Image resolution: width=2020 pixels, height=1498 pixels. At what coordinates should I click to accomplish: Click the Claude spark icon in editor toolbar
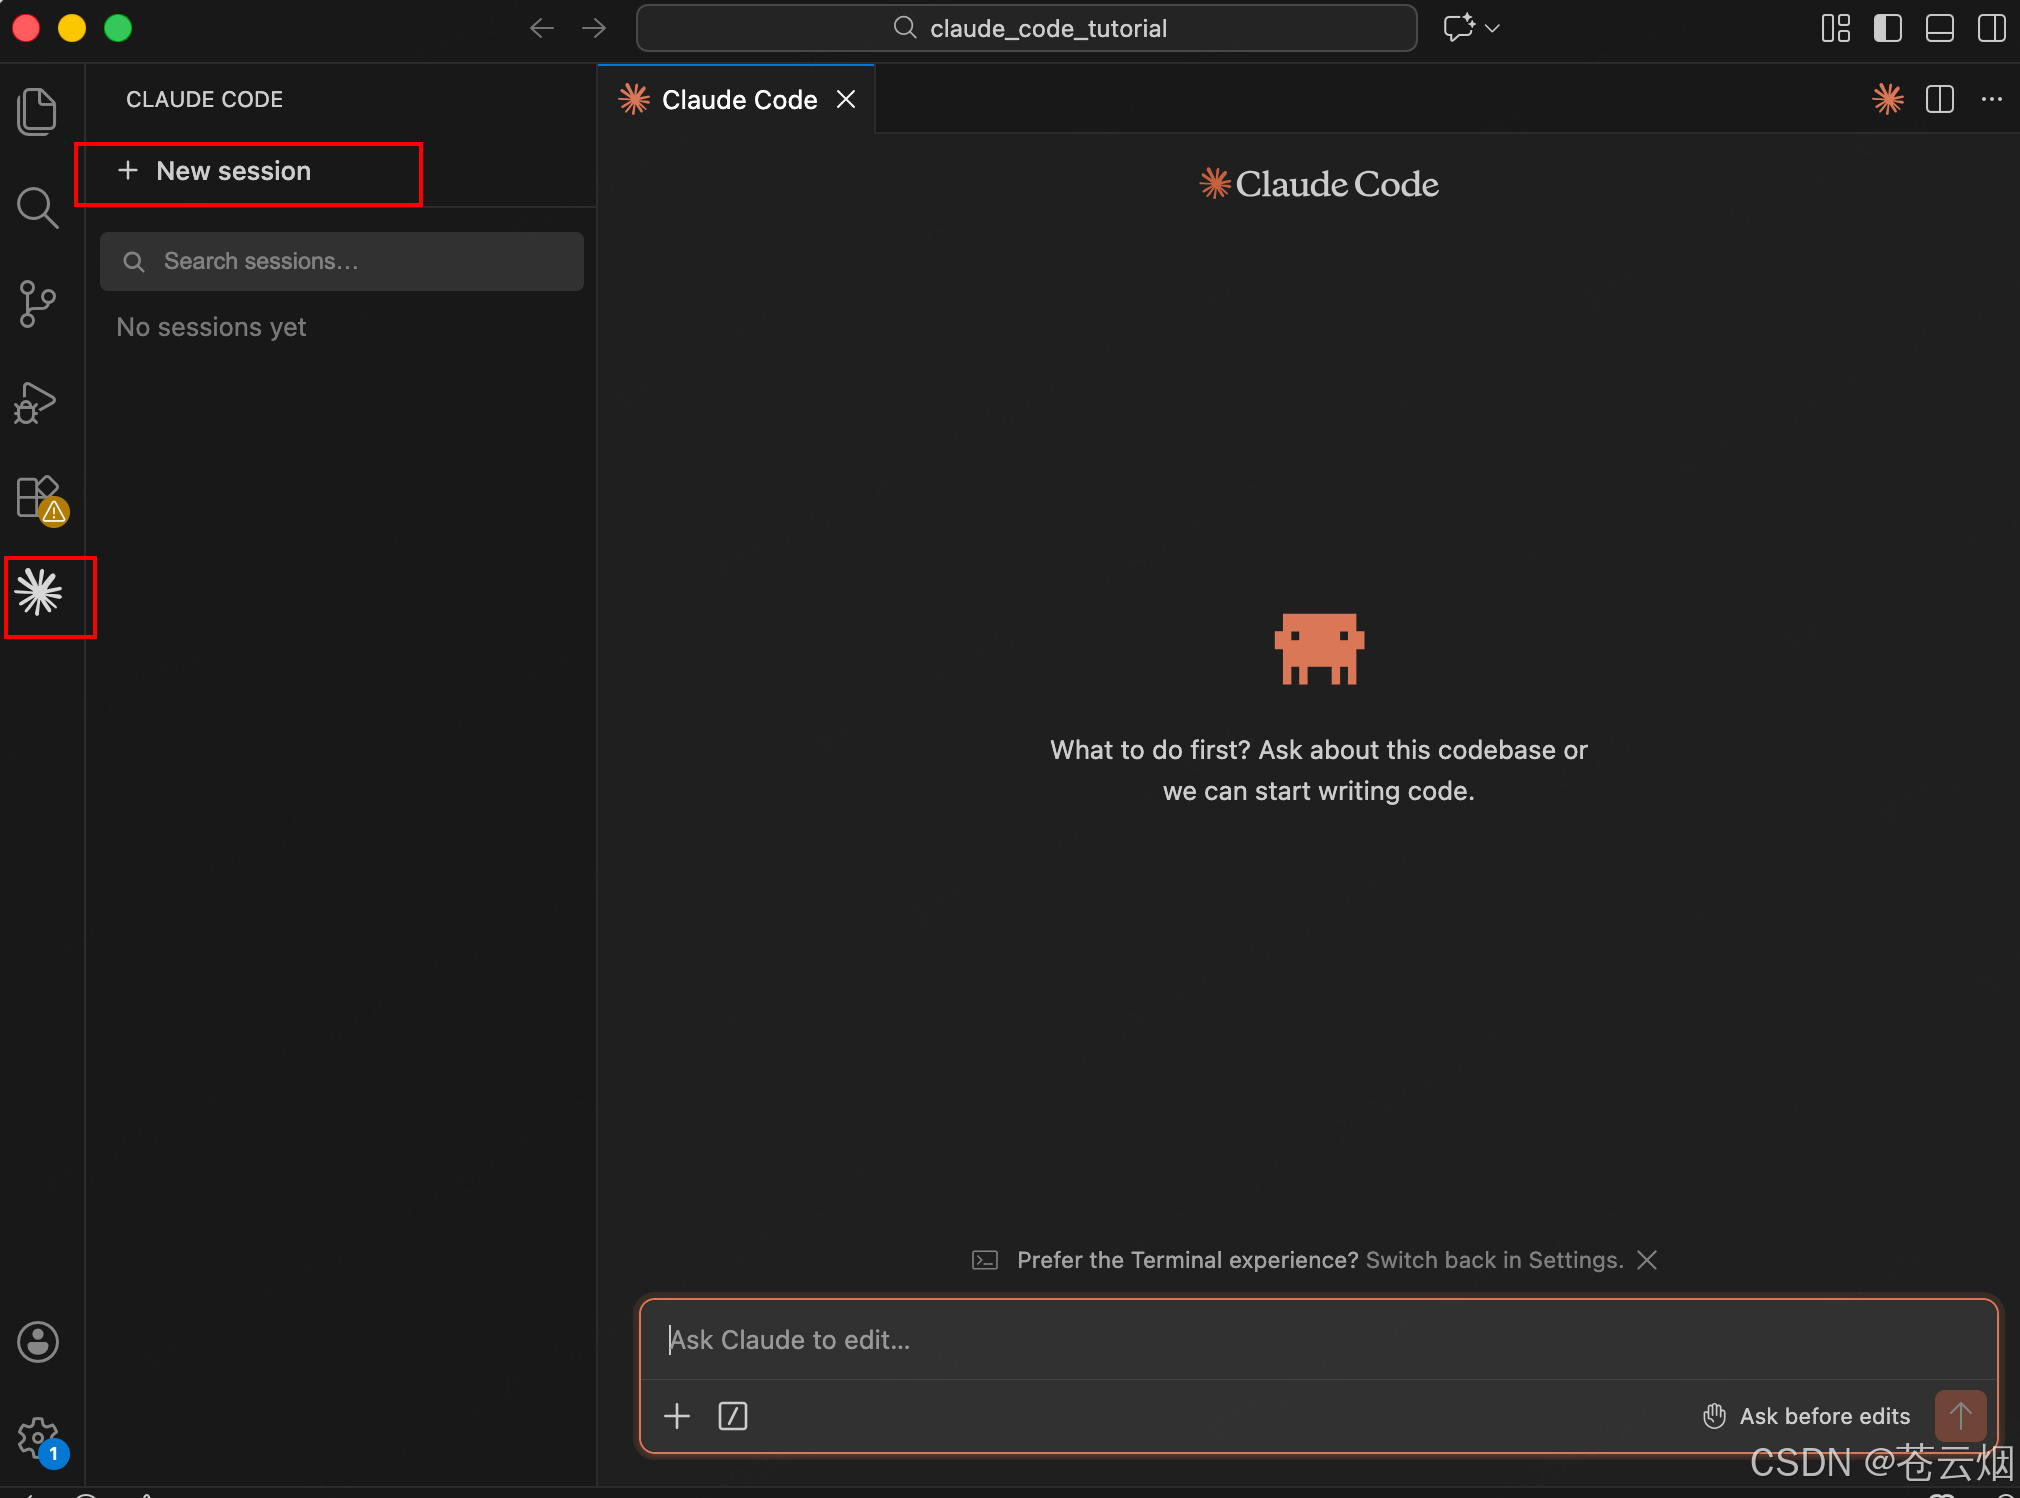coord(1888,99)
